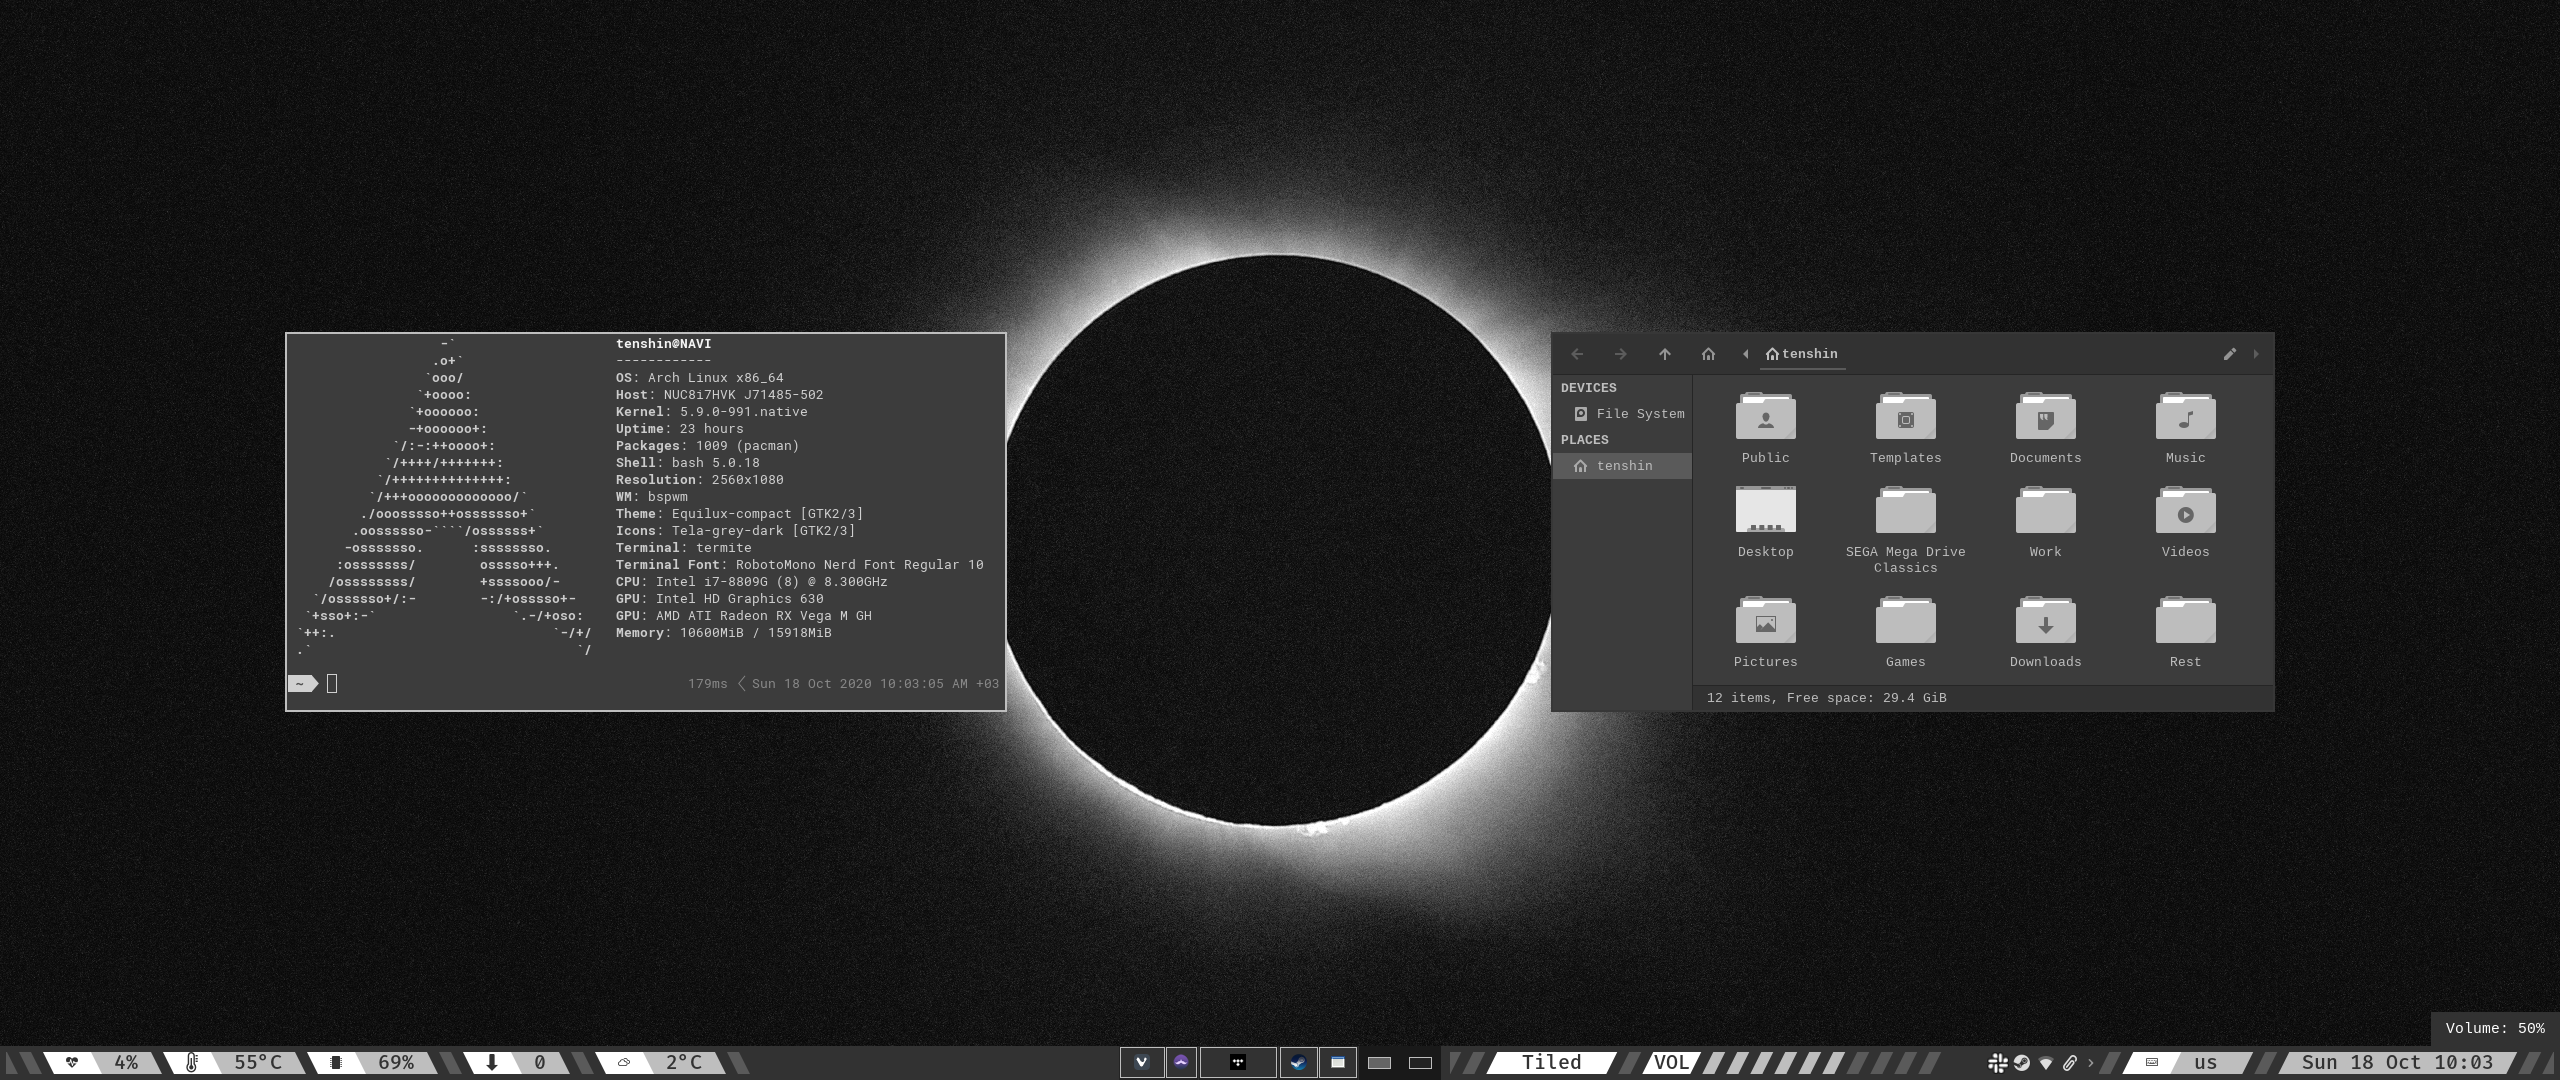Open the Work folder
This screenshot has width=2560, height=1080.
pos(2045,522)
